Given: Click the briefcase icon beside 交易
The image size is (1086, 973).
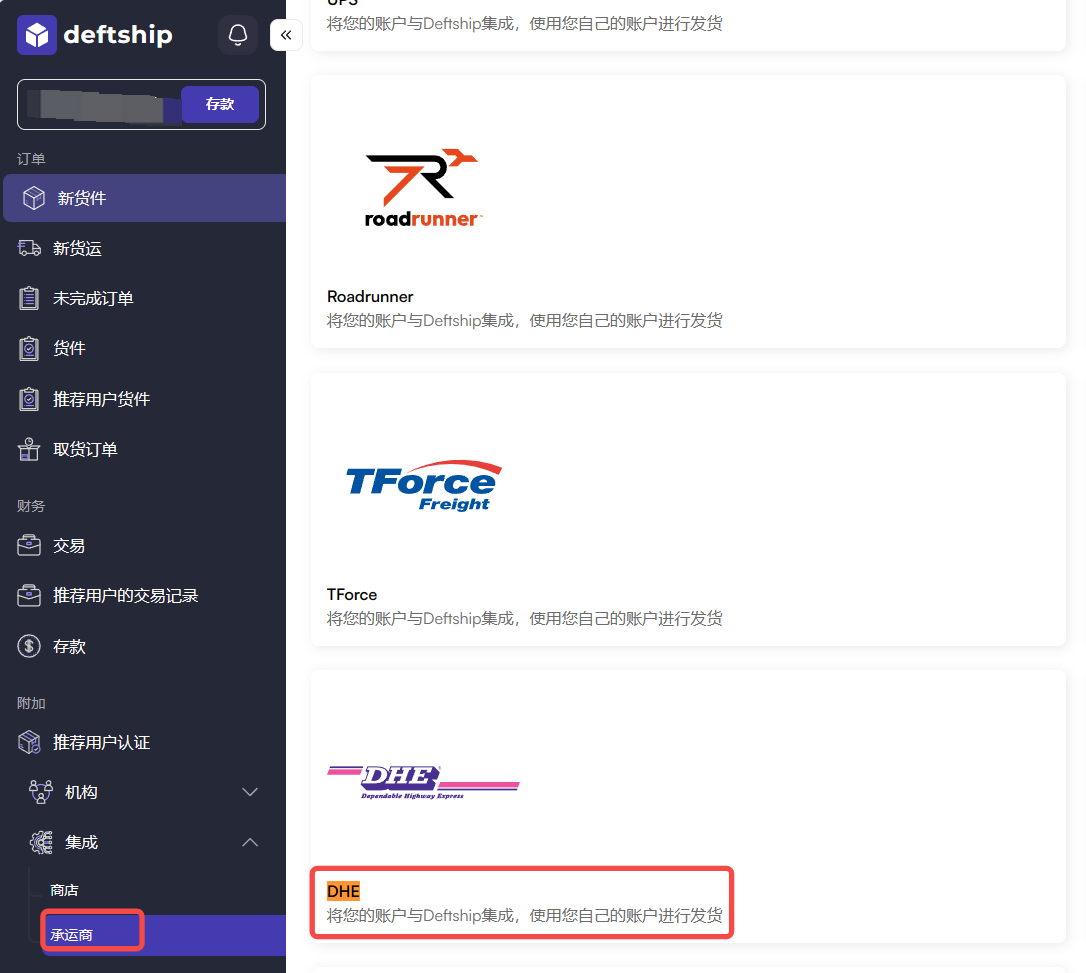Looking at the screenshot, I should (29, 545).
